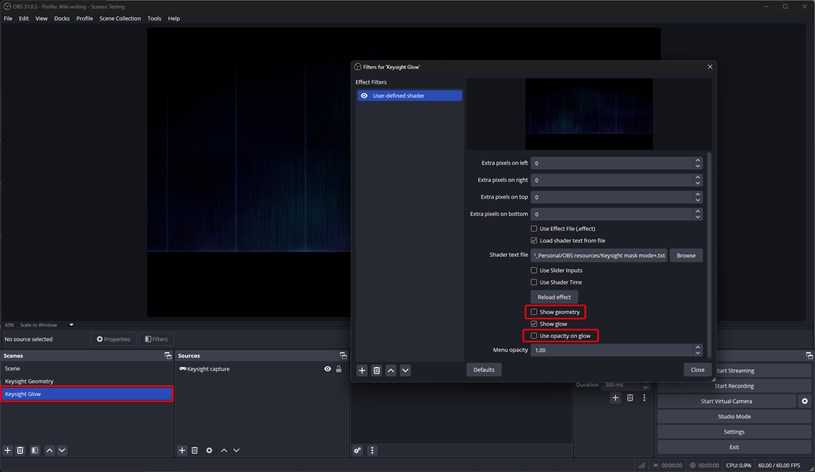The height and width of the screenshot is (472, 815).
Task: Click the filter preview thumbnail
Action: click(x=589, y=114)
